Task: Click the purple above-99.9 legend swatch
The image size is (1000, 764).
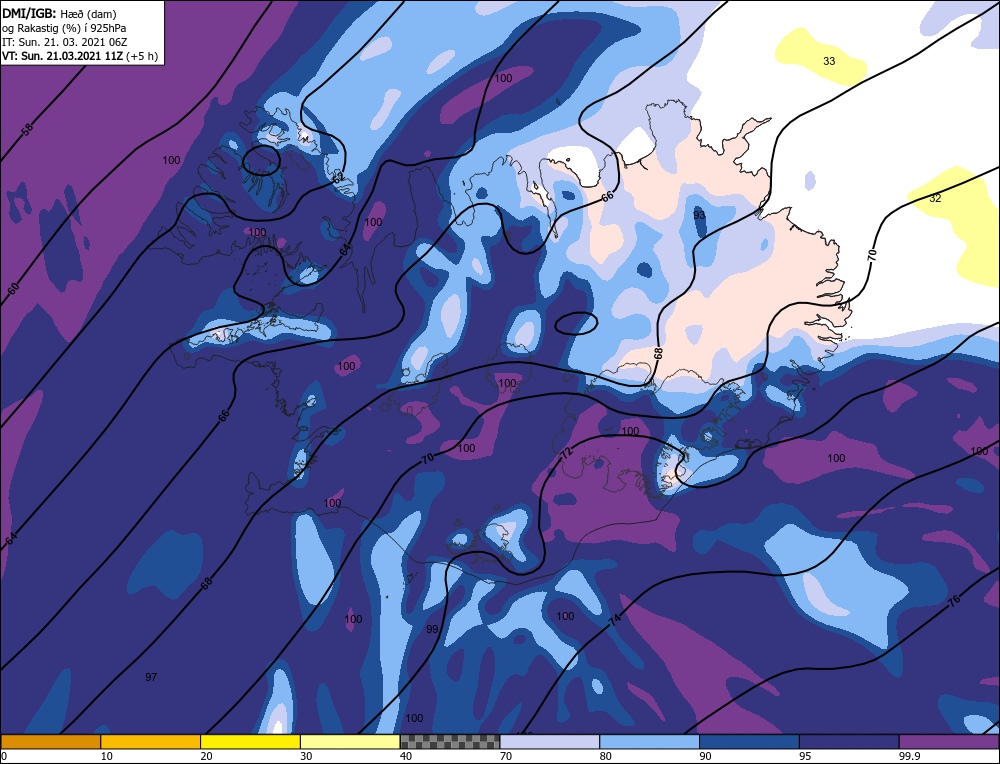Action: point(949,741)
